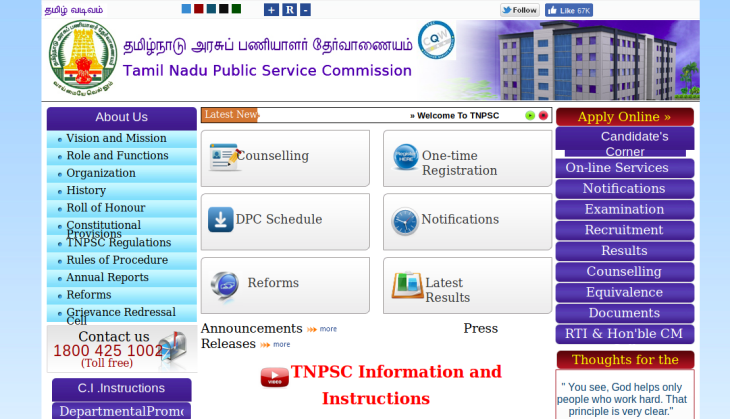This screenshot has height=419, width=730.
Task: Click the Latest News label
Action: coord(230,115)
